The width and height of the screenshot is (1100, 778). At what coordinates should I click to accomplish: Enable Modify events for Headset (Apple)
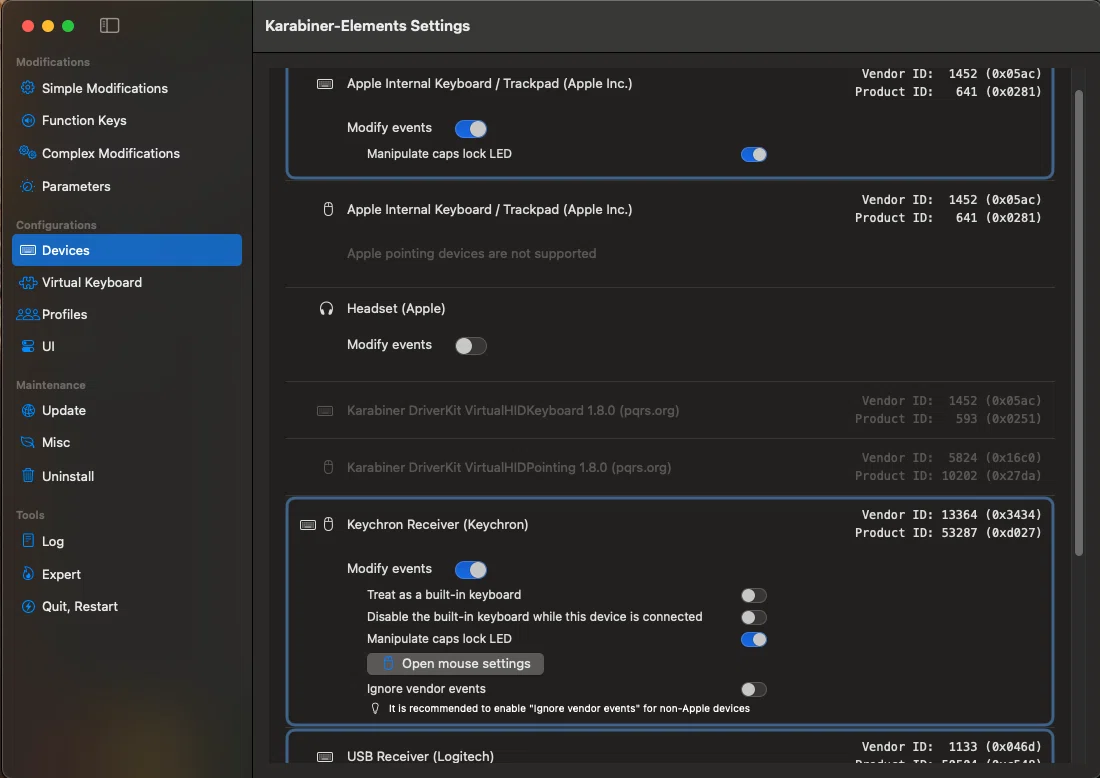(x=470, y=345)
